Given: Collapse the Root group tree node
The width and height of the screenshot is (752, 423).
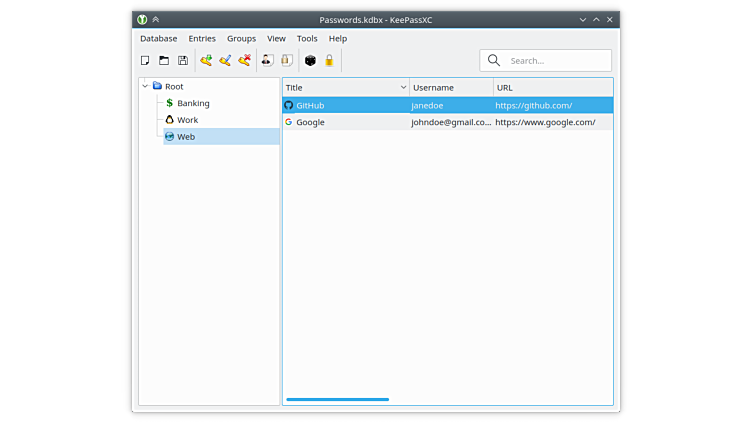Looking at the screenshot, I should 145,86.
